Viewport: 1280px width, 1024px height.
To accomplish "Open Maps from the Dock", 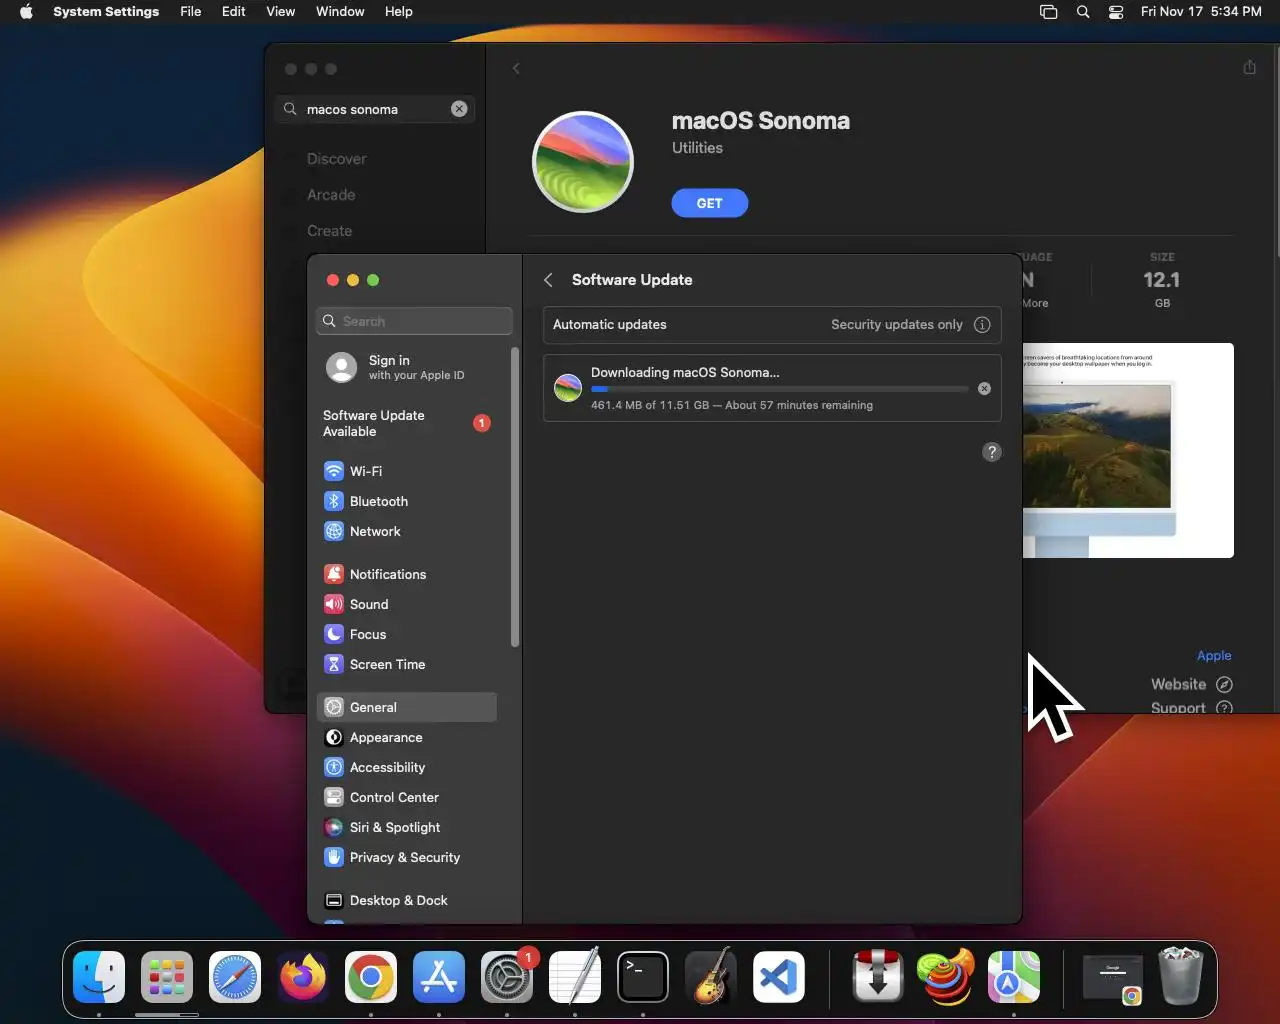I will point(1013,977).
